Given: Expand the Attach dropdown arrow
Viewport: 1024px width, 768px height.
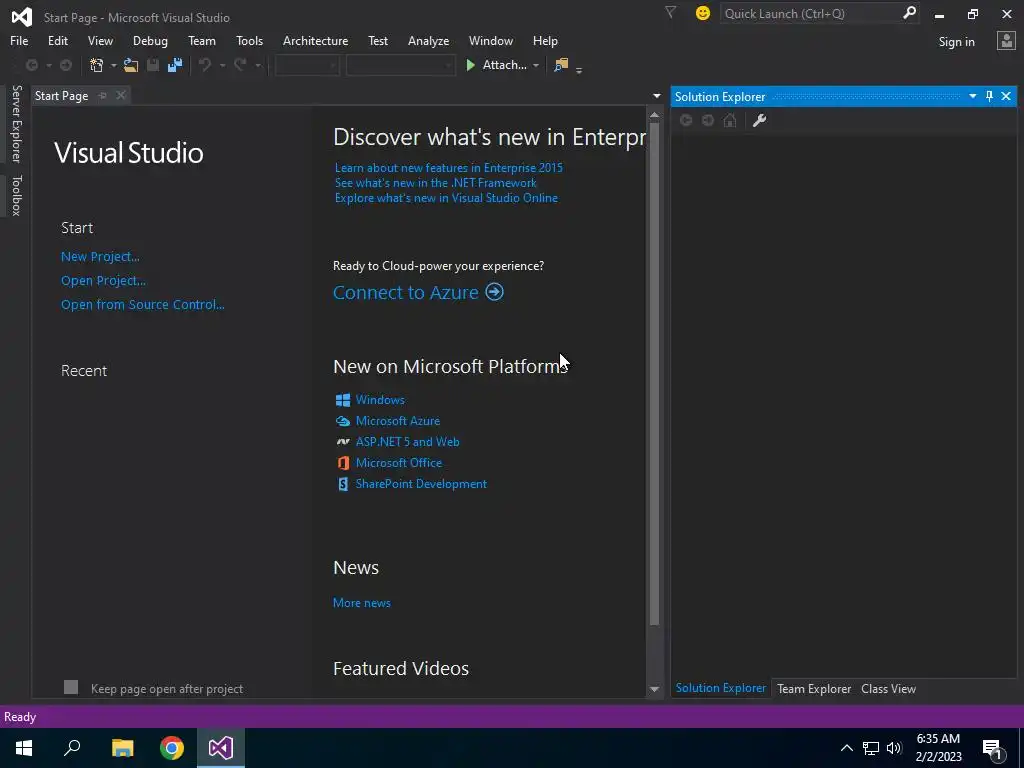Looking at the screenshot, I should 536,65.
